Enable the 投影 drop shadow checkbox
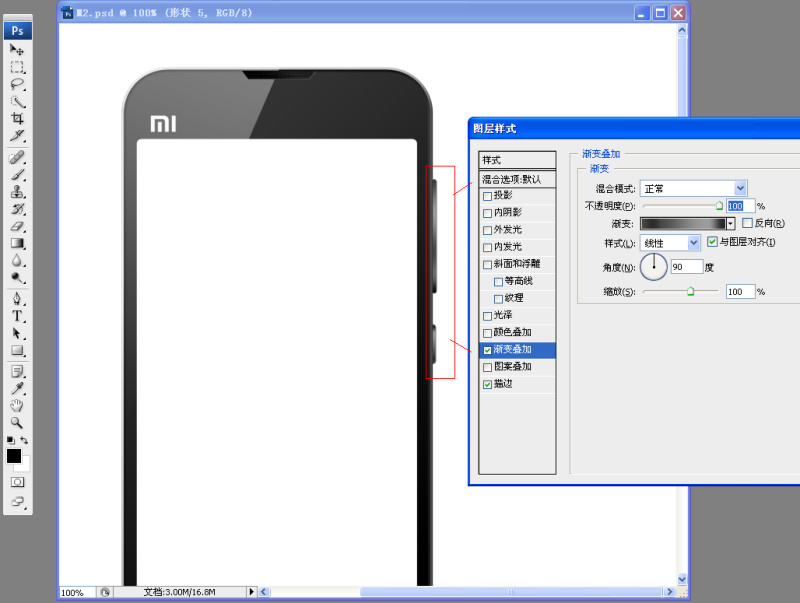 pyautogui.click(x=487, y=196)
